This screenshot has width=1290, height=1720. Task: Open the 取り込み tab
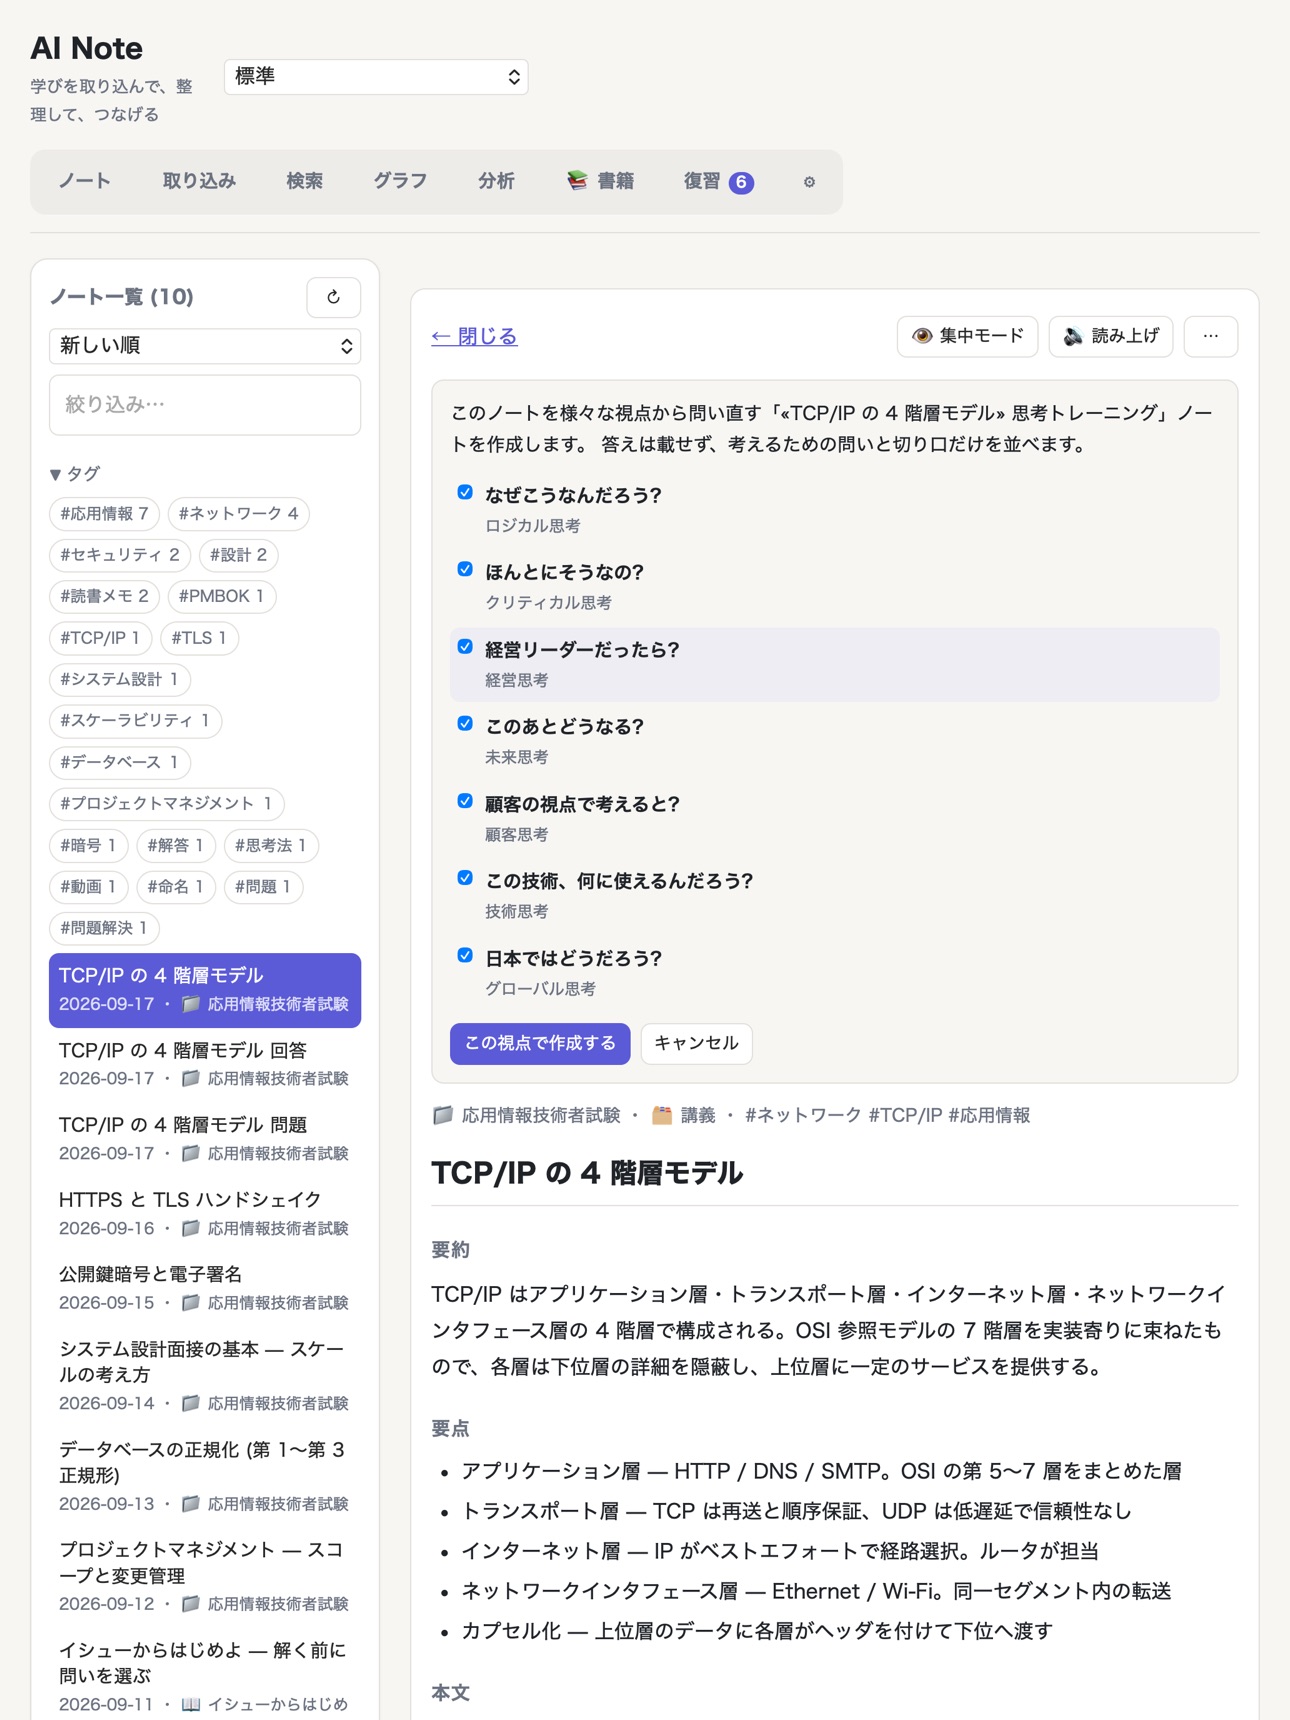click(199, 181)
